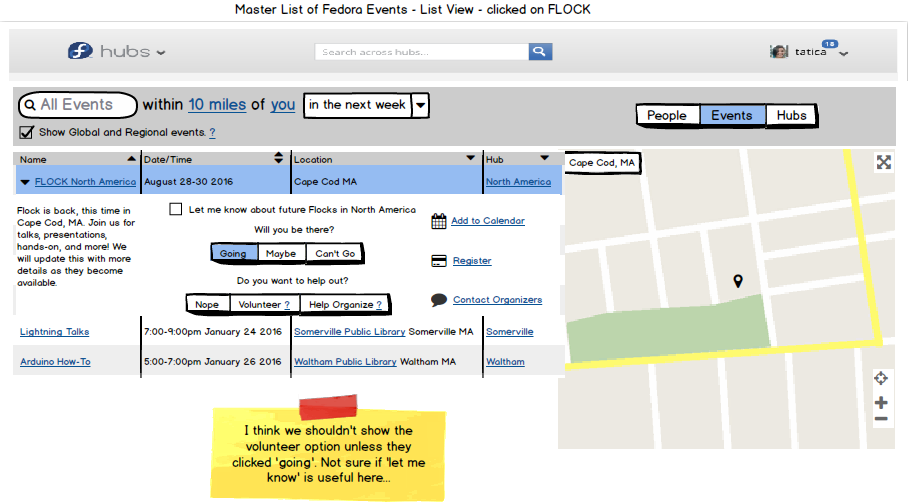Screen dimensions: 908x502
Task: Open the hubs dropdown chevron
Action: coord(161,53)
